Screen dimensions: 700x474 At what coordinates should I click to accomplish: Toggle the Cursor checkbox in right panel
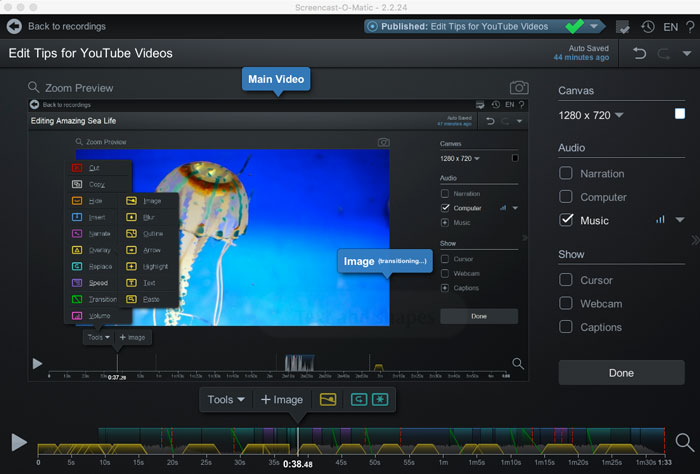(566, 280)
